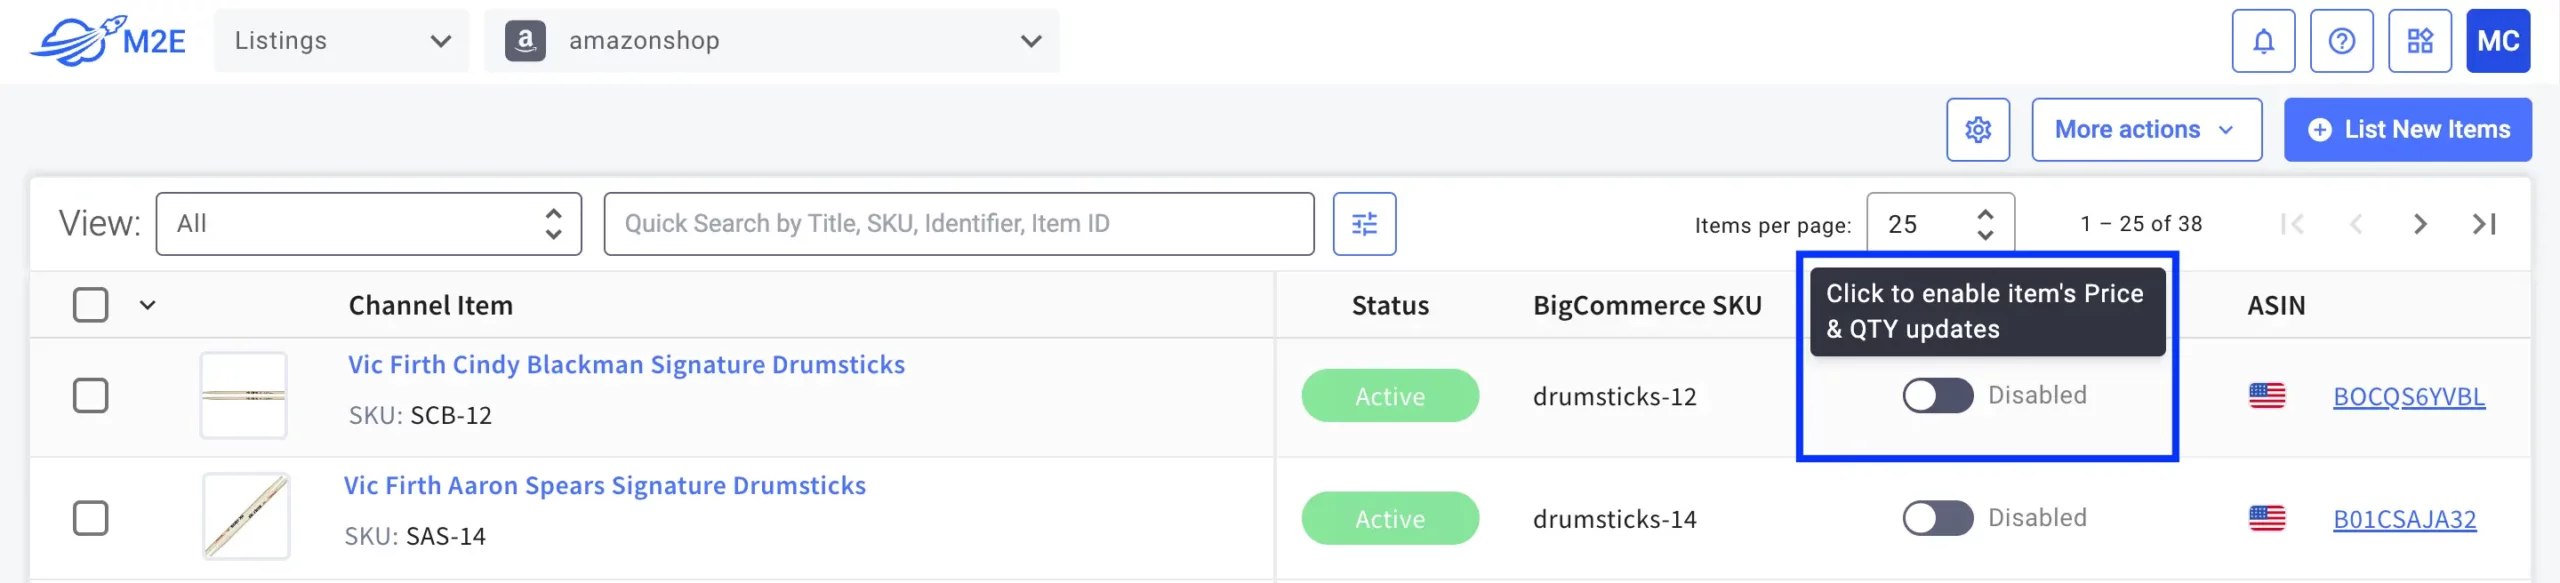Expand the amazonshop account dropdown

pos(771,41)
